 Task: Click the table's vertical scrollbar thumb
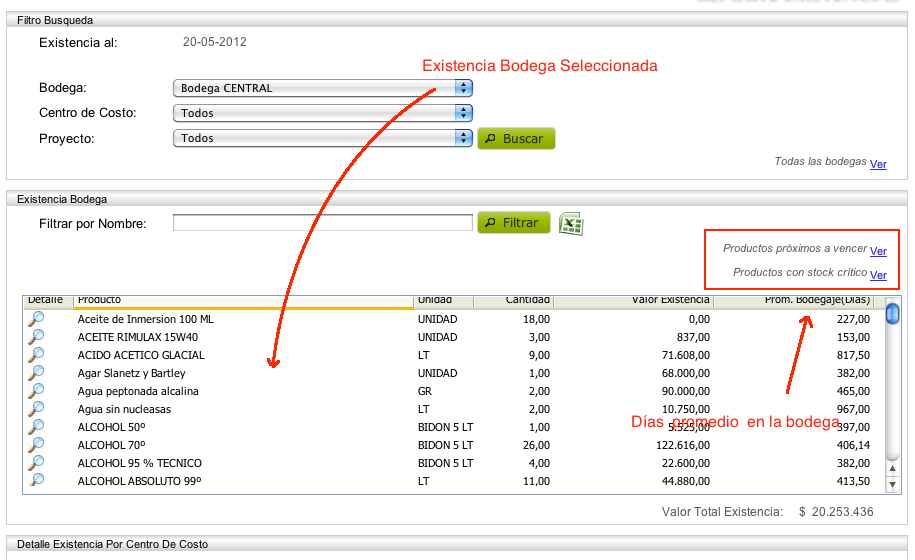pos(892,313)
